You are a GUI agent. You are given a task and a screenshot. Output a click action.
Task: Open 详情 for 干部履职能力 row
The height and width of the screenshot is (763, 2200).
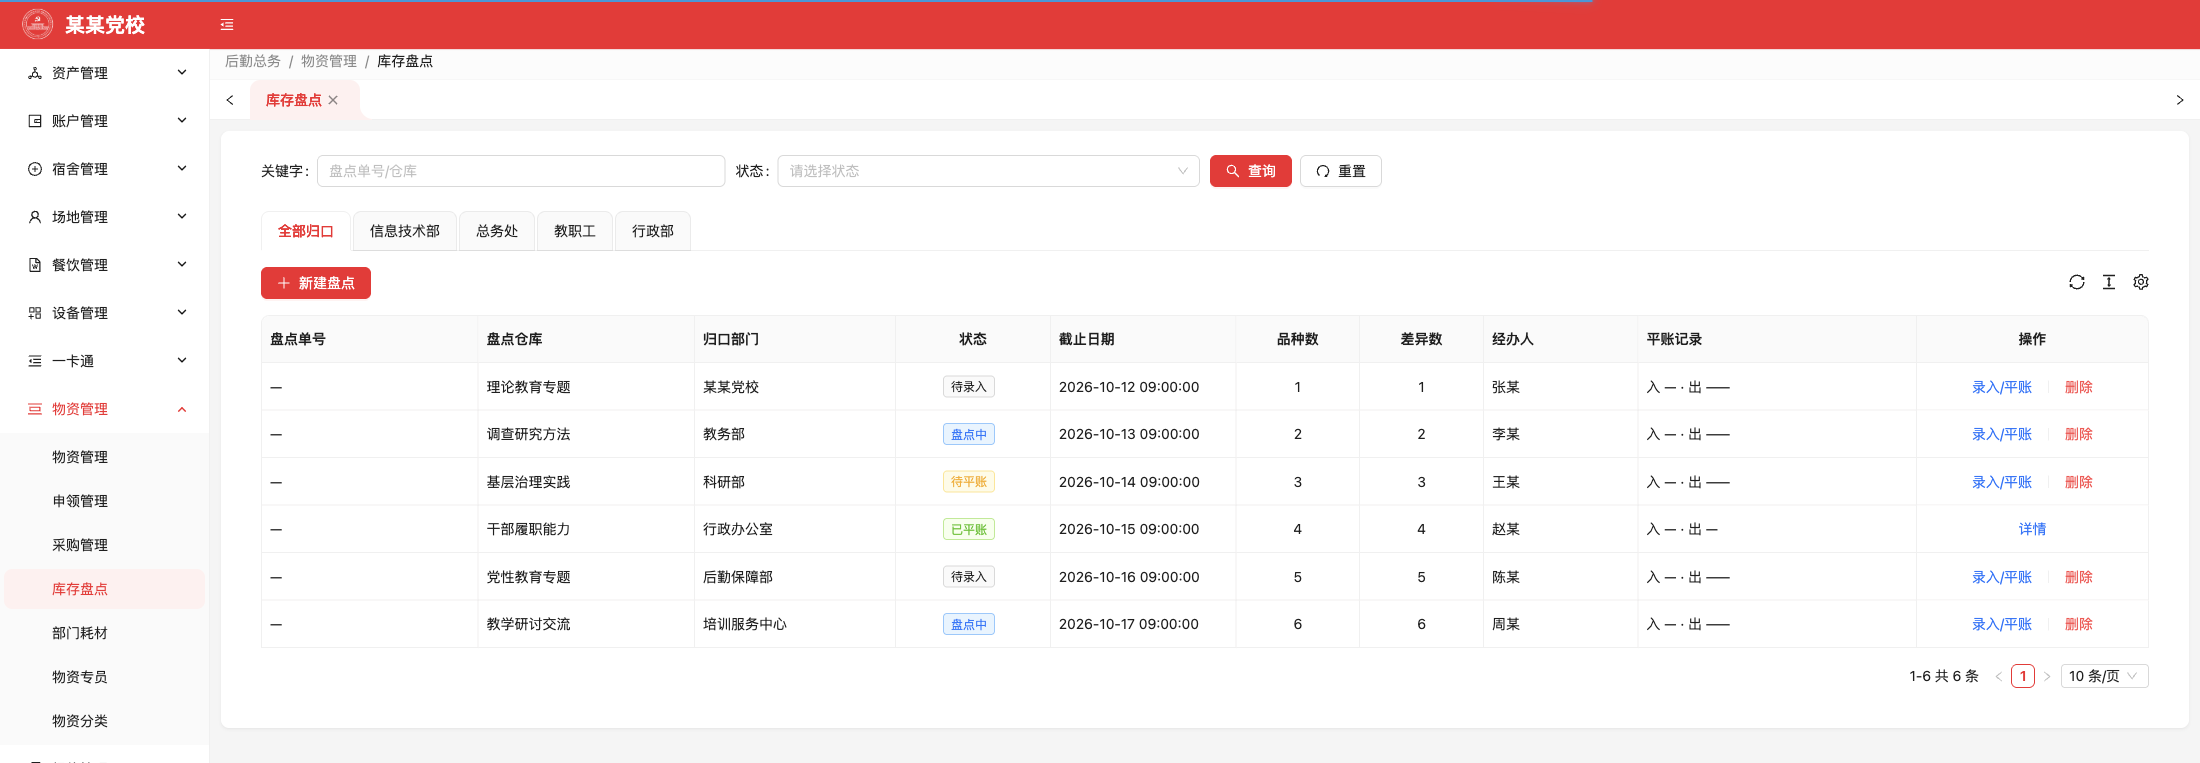point(2032,529)
